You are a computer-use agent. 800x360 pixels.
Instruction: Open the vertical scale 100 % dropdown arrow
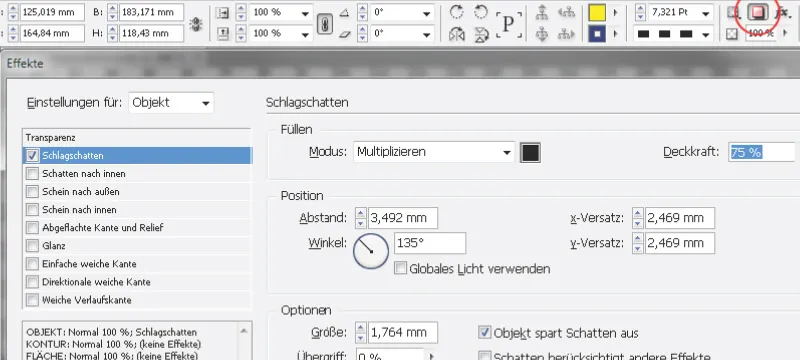point(306,35)
